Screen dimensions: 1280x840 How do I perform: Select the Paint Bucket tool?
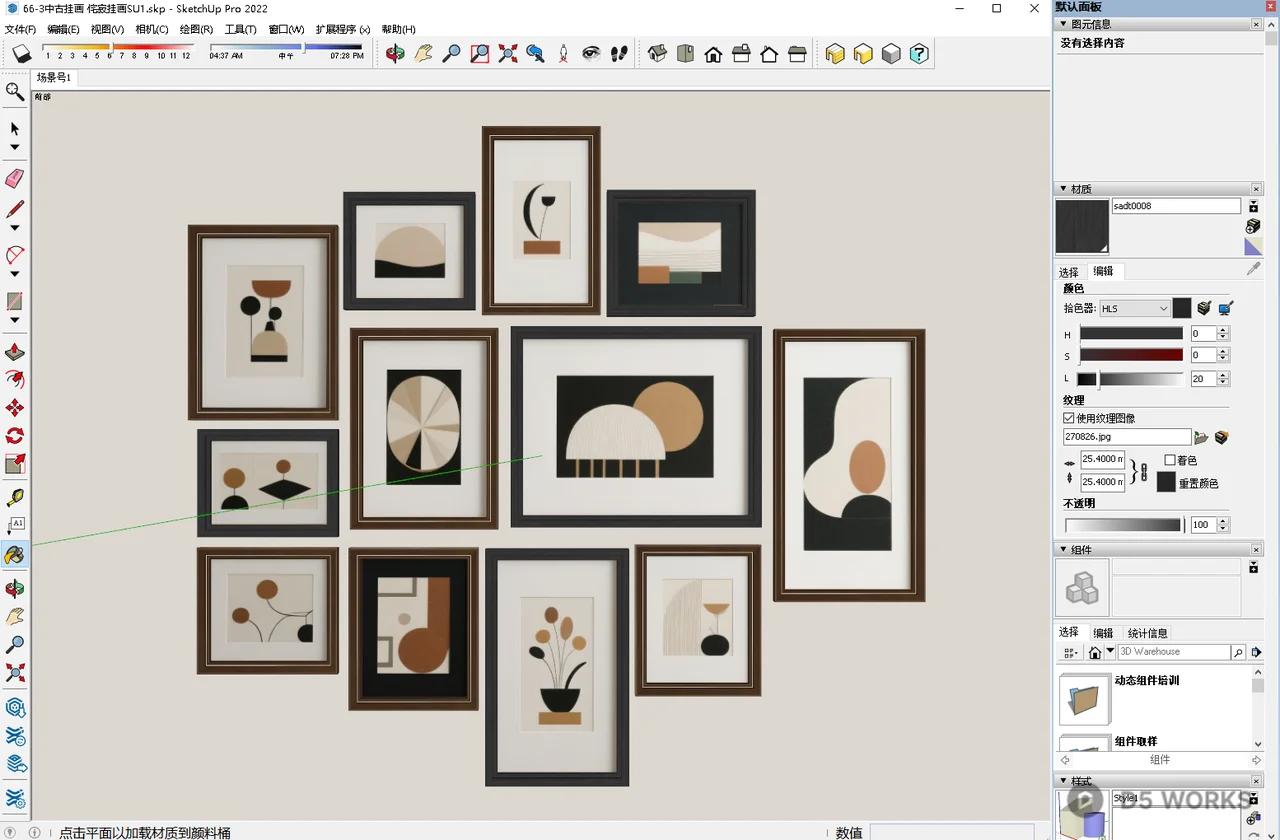15,554
